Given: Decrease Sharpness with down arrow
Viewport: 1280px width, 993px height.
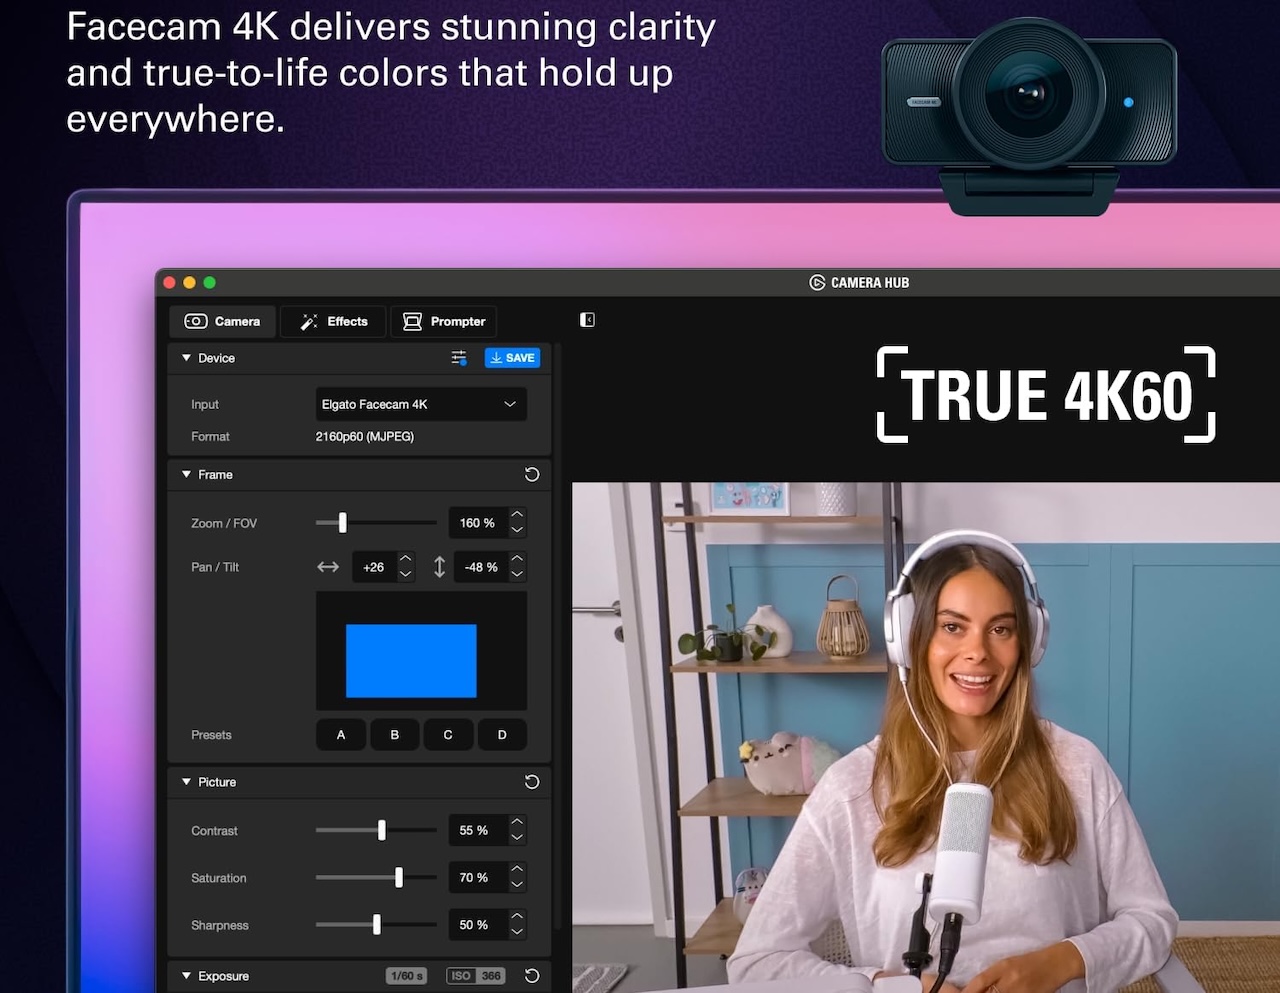Looking at the screenshot, I should 517,932.
